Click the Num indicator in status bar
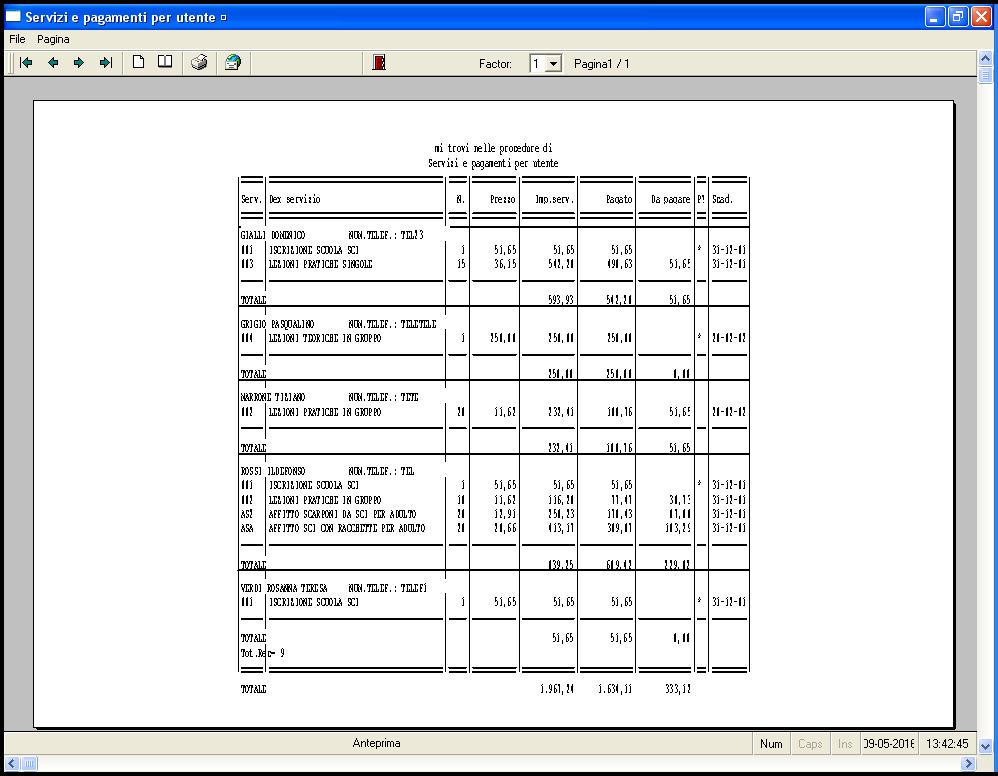Screen dimensions: 998x776 tap(771, 744)
